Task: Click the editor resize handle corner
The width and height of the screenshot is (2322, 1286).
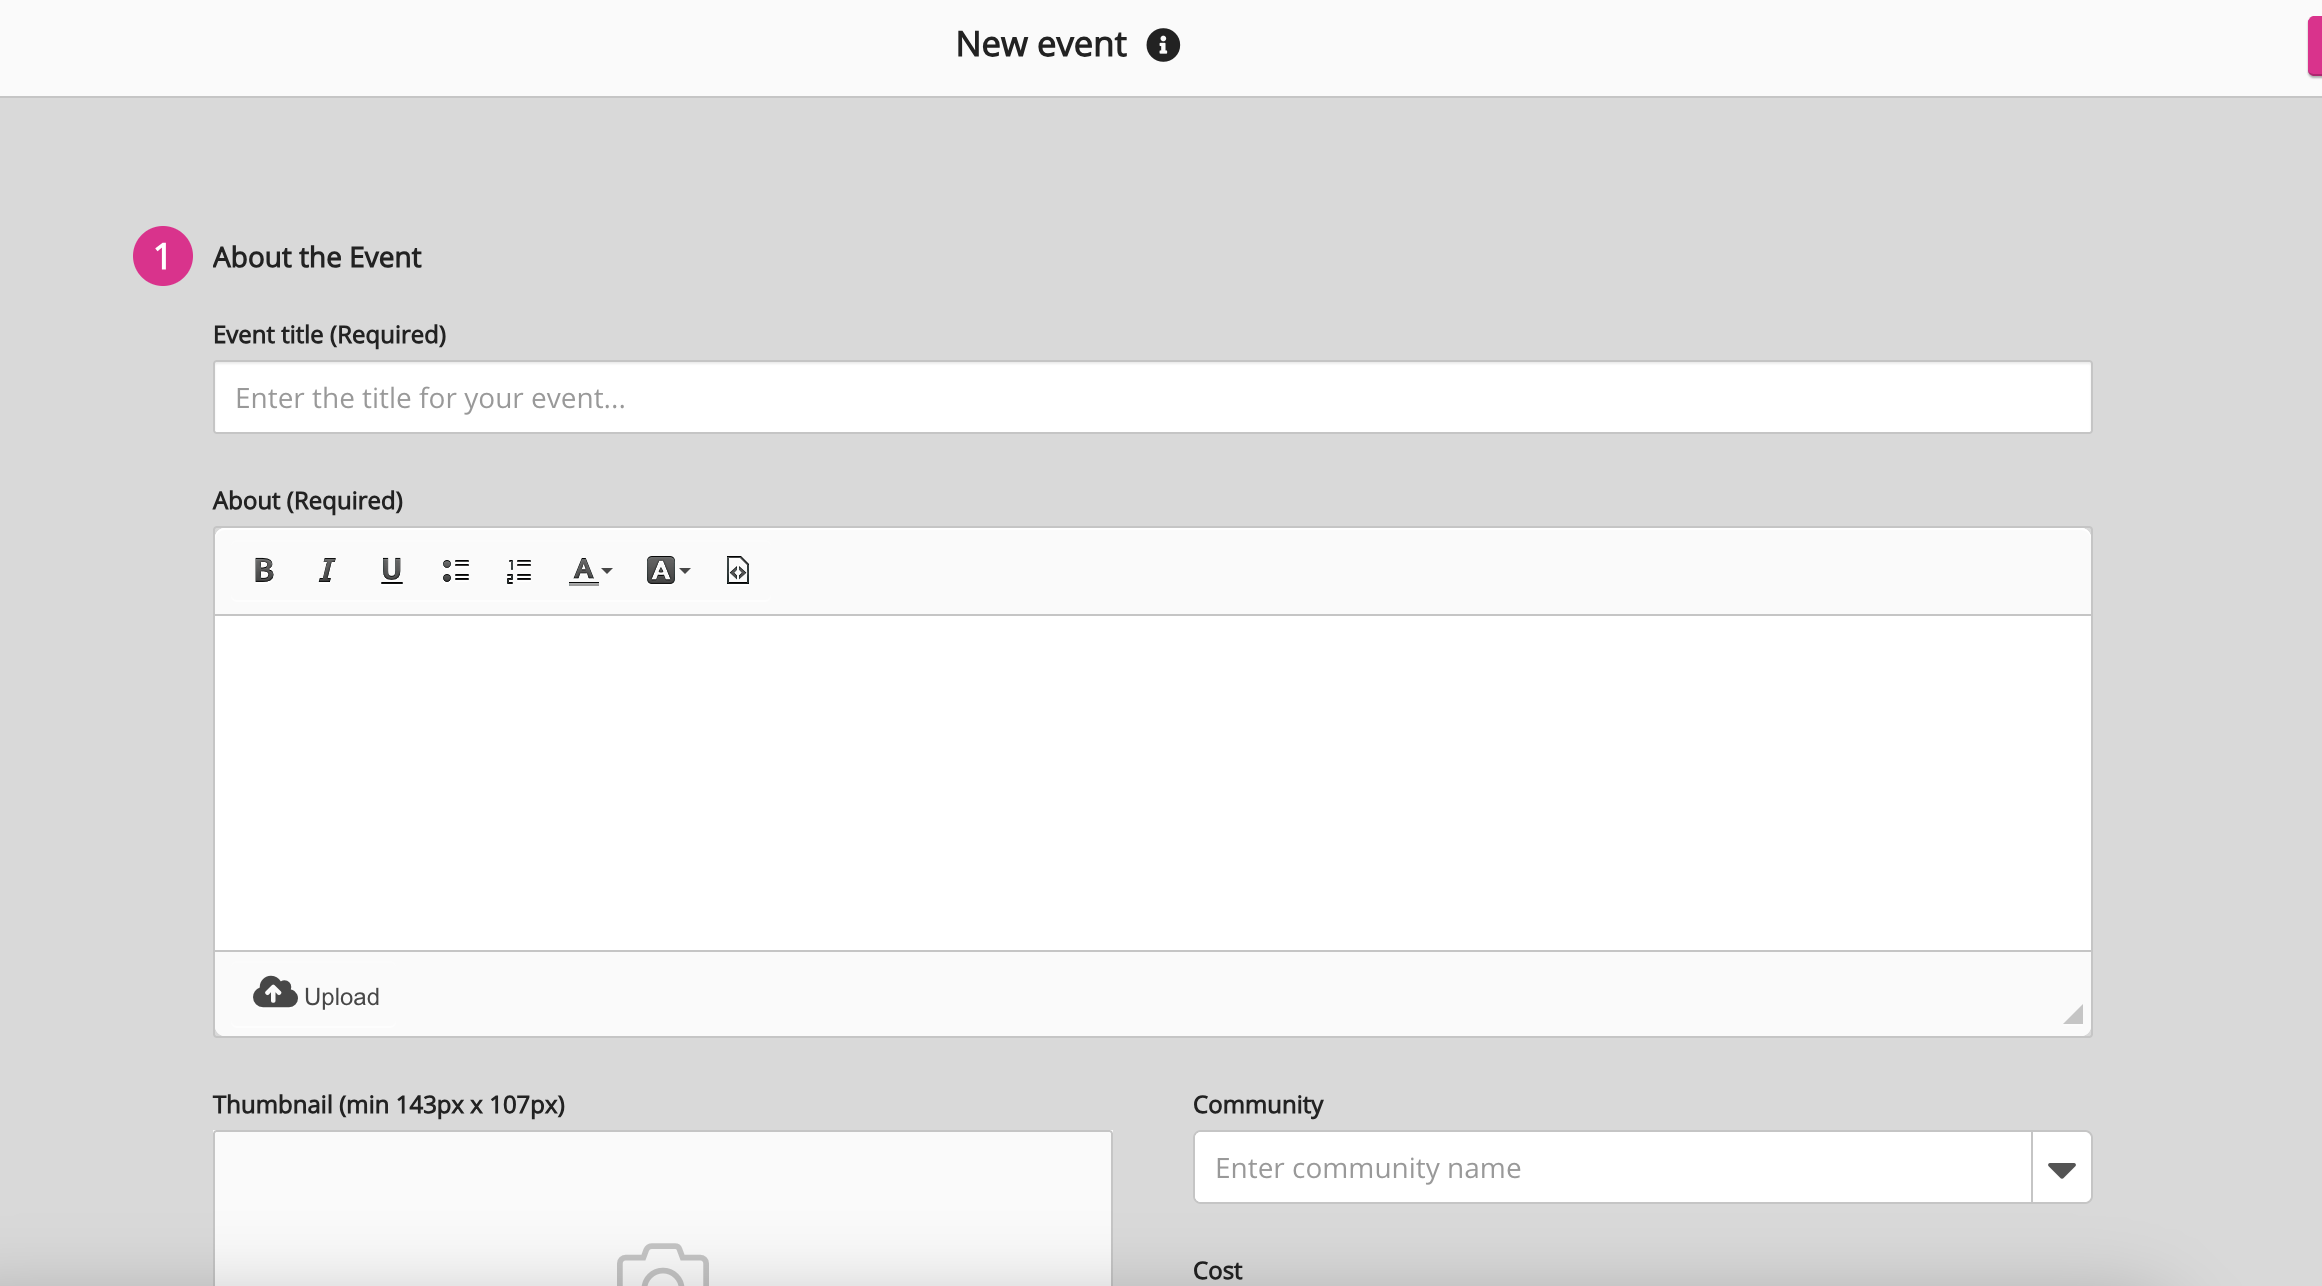Action: 2072,1015
